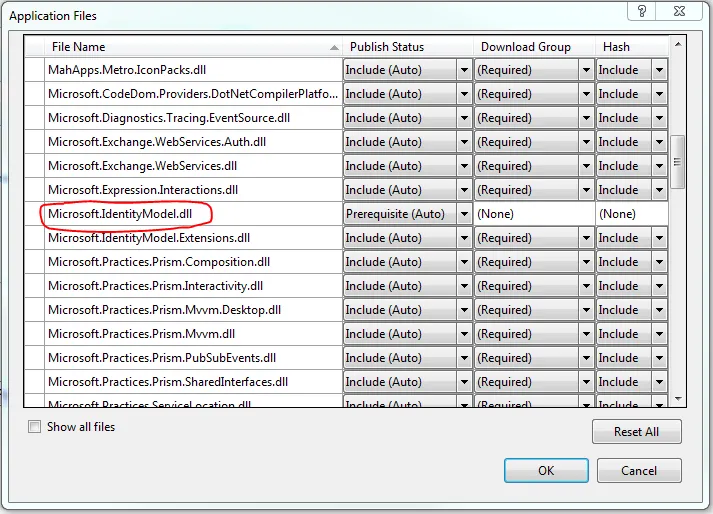713x514 pixels.
Task: Click the (None) Hash cell for Microsoft.IdentityModel.dll
Action: (632, 214)
